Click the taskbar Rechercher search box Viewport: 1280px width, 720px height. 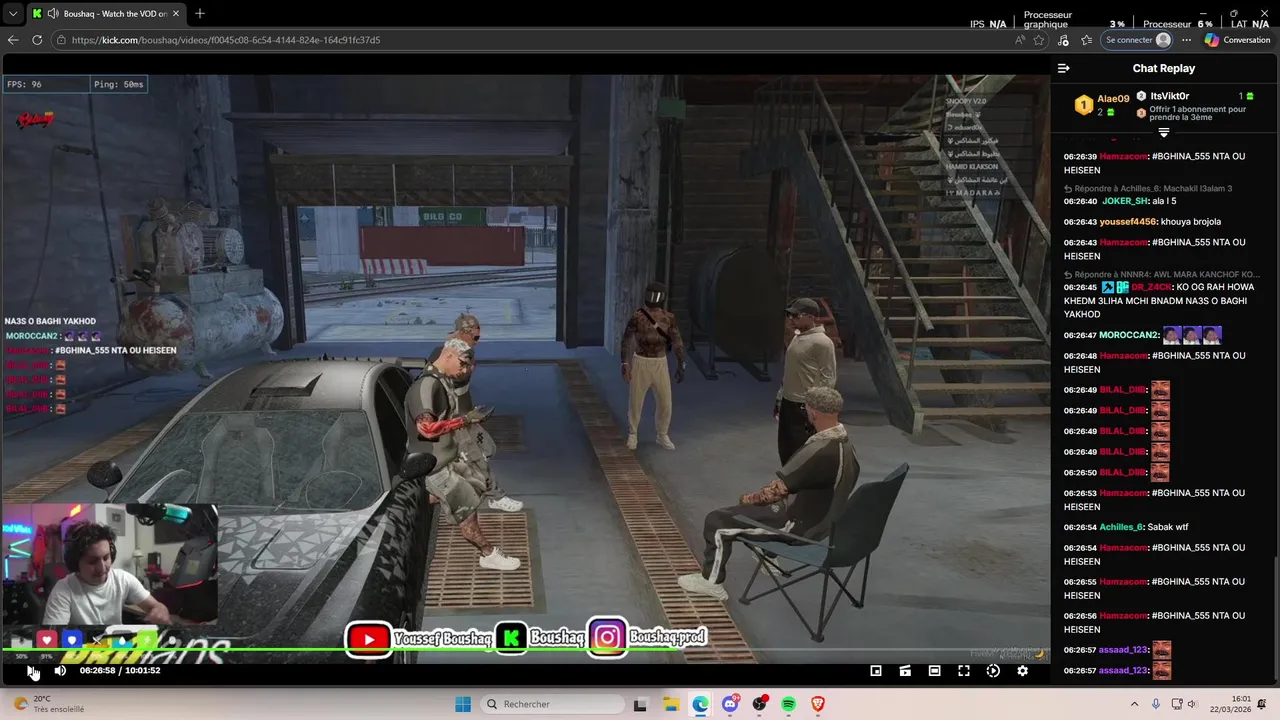(x=552, y=704)
